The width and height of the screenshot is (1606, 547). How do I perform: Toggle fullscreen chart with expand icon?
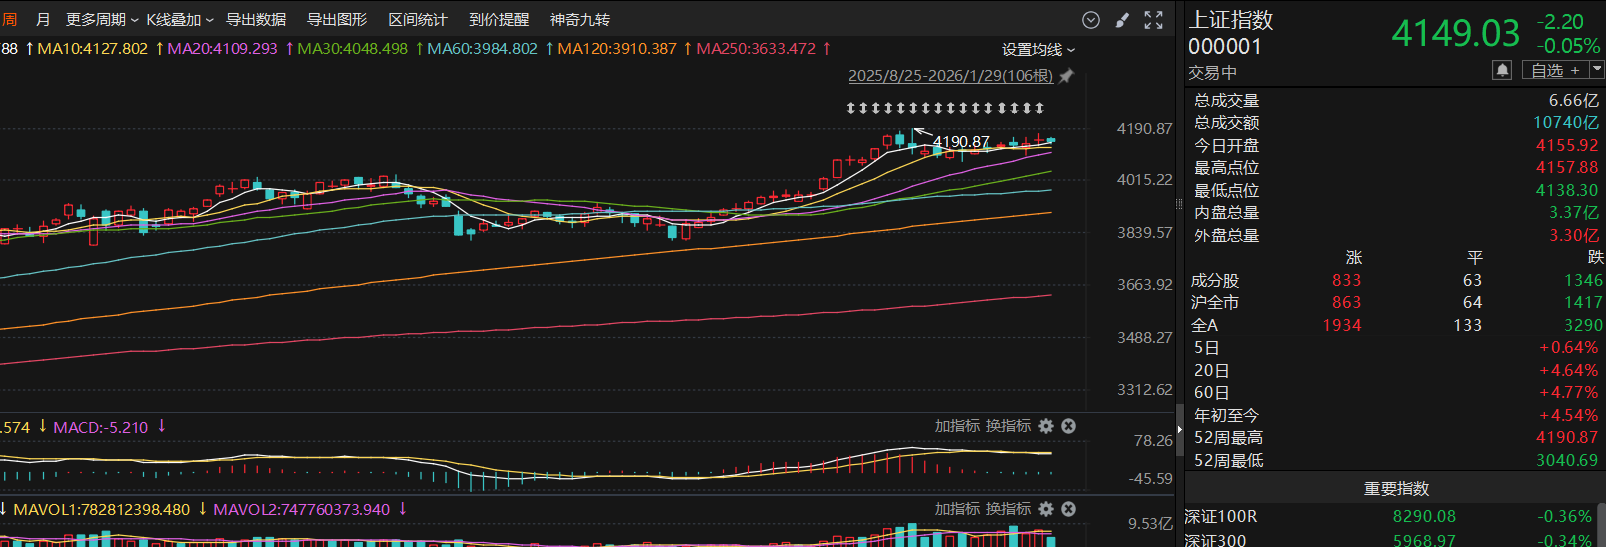[1153, 20]
